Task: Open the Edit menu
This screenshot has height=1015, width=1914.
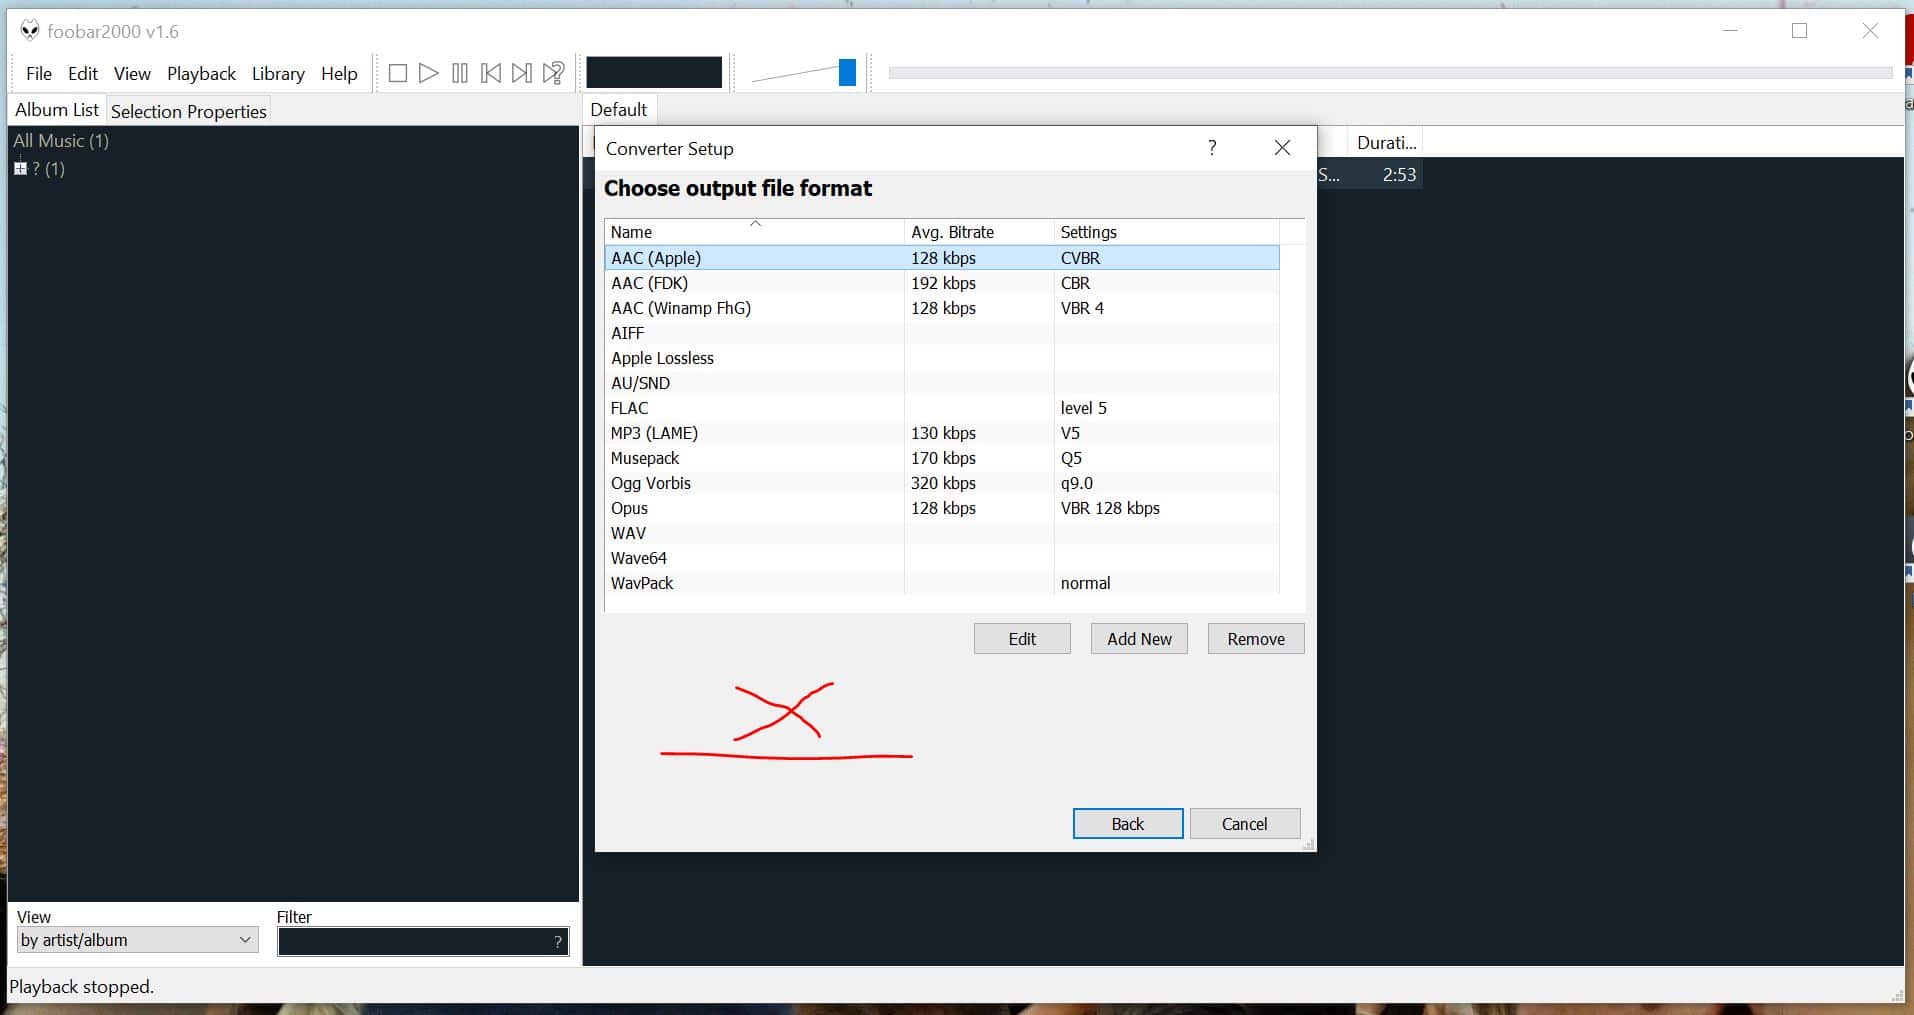Action: (83, 73)
